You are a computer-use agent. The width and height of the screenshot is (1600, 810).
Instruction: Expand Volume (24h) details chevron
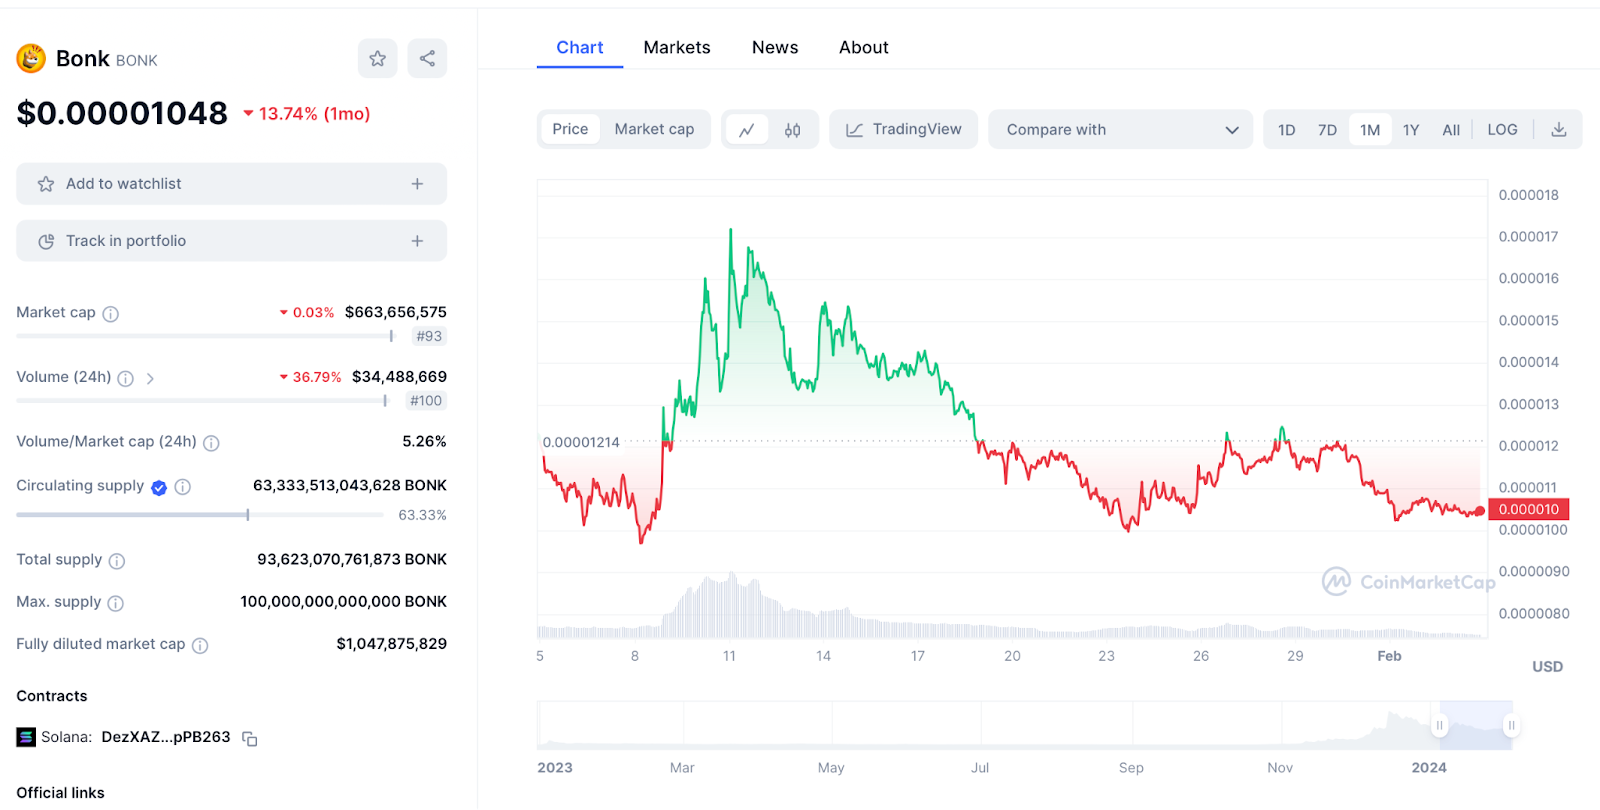pos(150,378)
